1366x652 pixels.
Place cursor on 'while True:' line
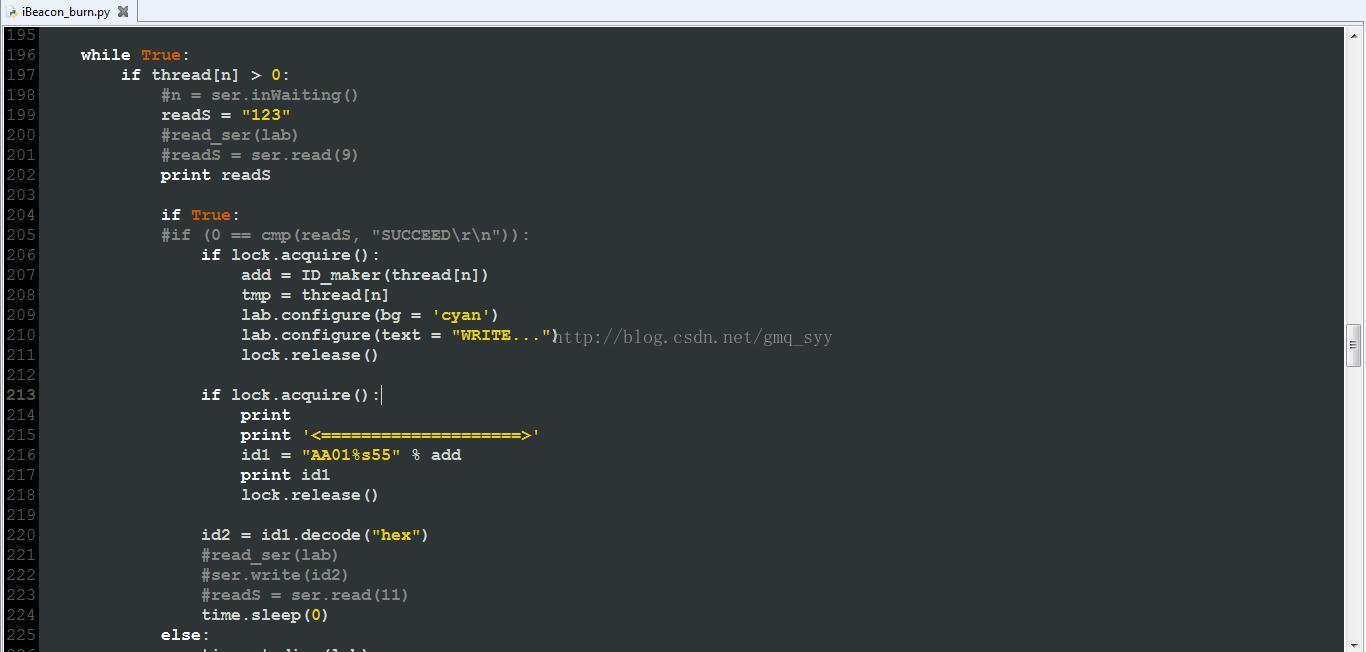(135, 55)
